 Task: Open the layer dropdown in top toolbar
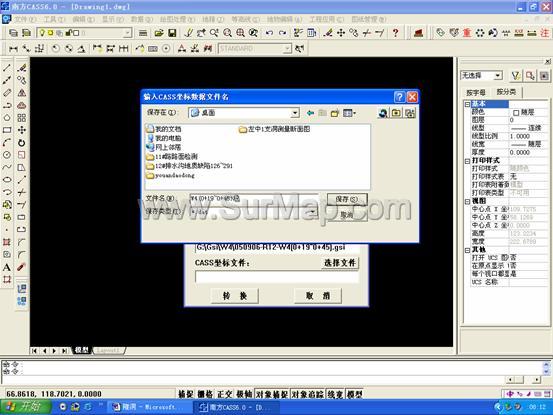pos(127,33)
